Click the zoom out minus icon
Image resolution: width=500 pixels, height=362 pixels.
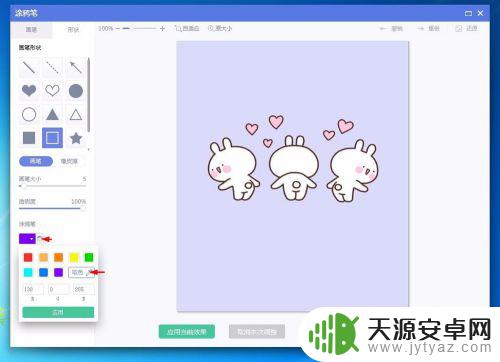117,29
